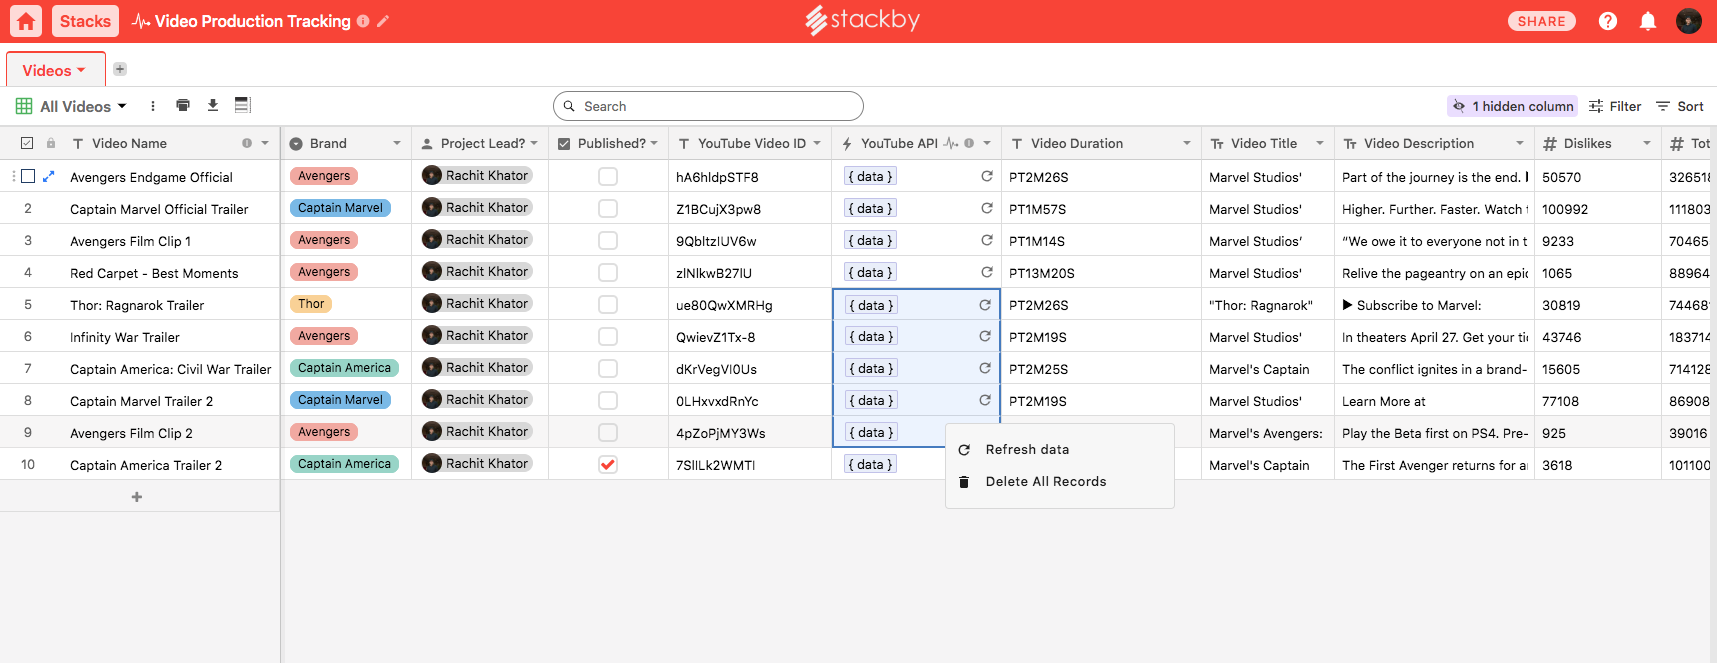Viewport: 1717px width, 663px height.
Task: Toggle the select-all rows checkbox
Action: pos(27,143)
